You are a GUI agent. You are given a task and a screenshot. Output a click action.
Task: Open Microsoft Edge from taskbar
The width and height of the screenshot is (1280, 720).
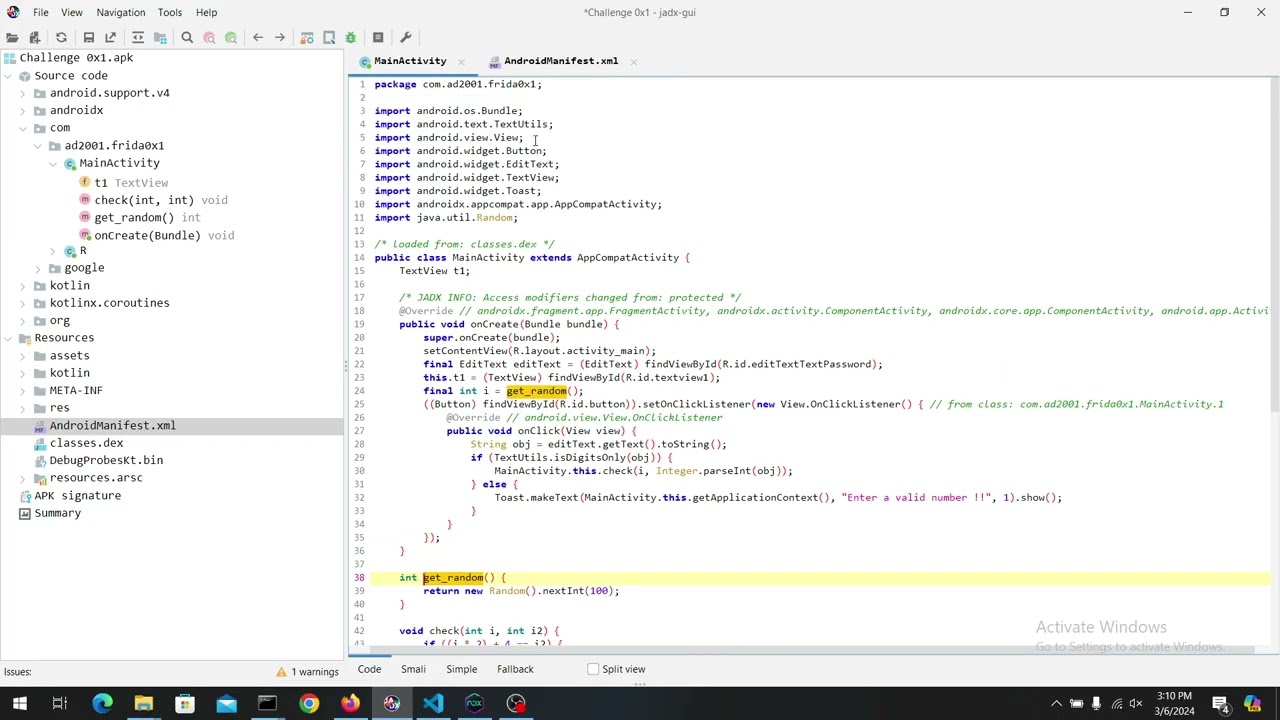(102, 703)
